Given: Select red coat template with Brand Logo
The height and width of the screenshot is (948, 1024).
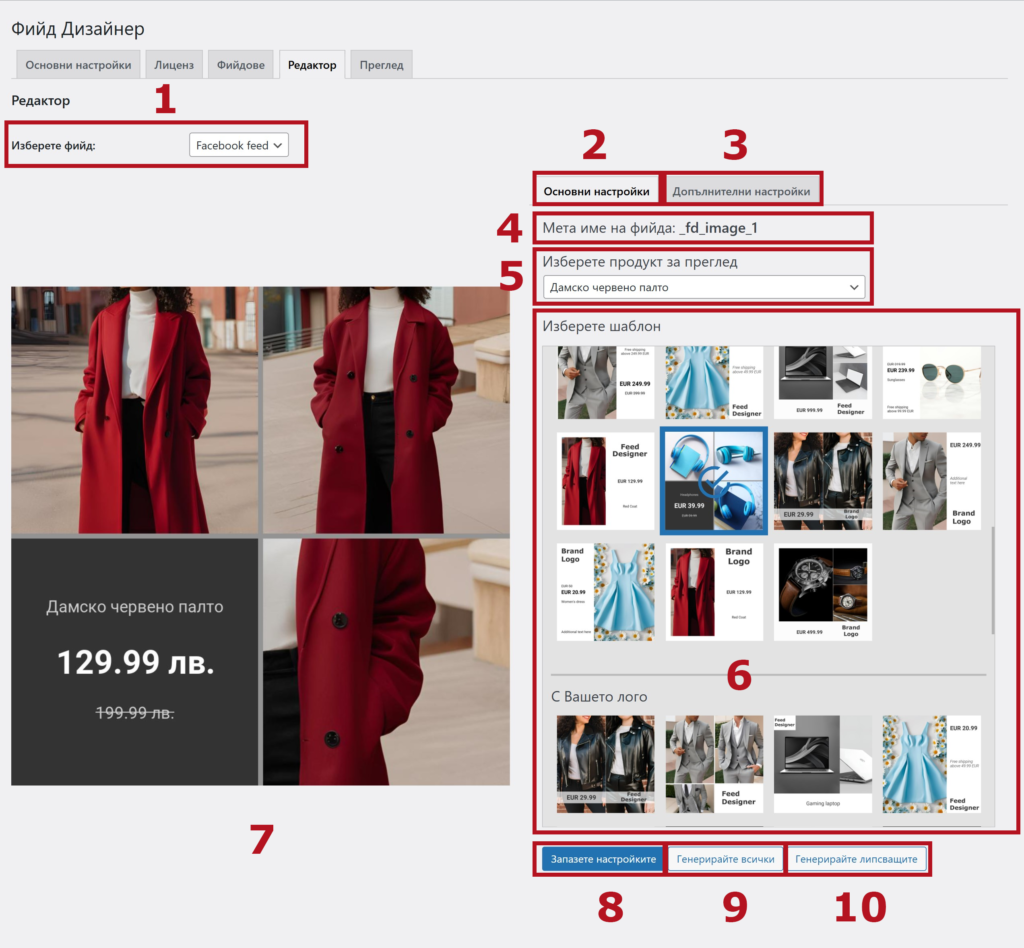Looking at the screenshot, I should coord(714,591).
